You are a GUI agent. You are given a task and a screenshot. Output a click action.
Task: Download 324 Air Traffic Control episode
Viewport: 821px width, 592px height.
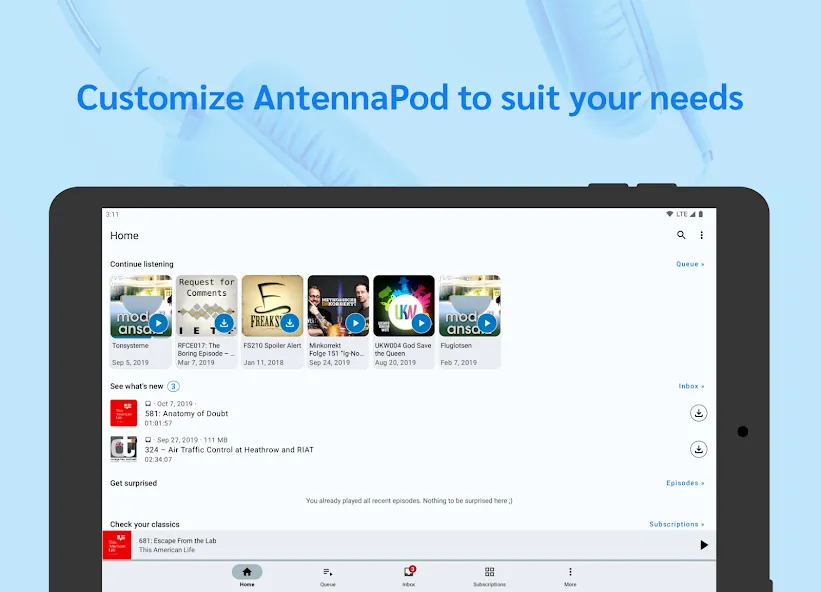click(698, 449)
